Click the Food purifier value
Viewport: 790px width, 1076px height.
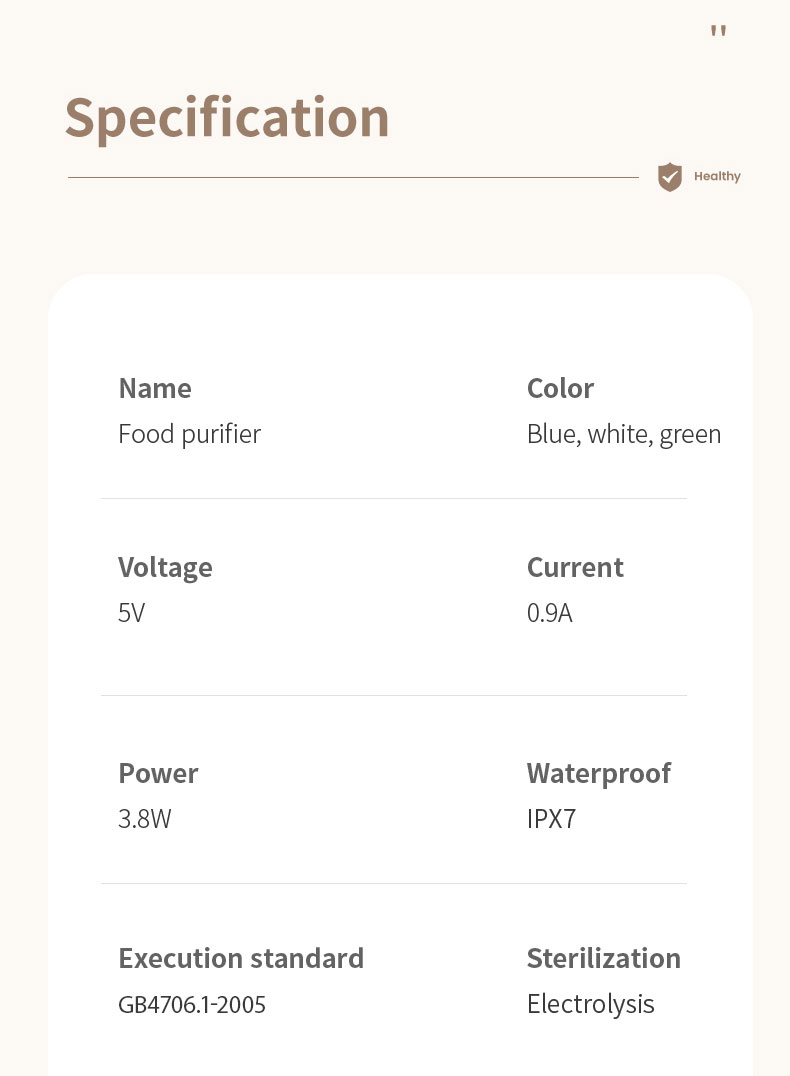[x=189, y=434]
